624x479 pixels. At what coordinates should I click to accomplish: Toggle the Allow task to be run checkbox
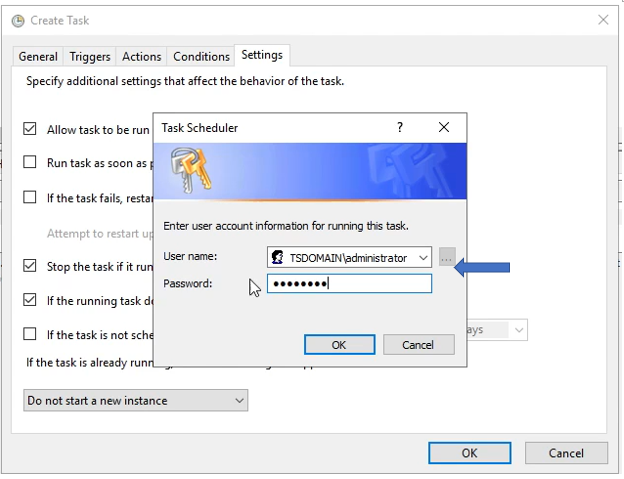coord(29,129)
